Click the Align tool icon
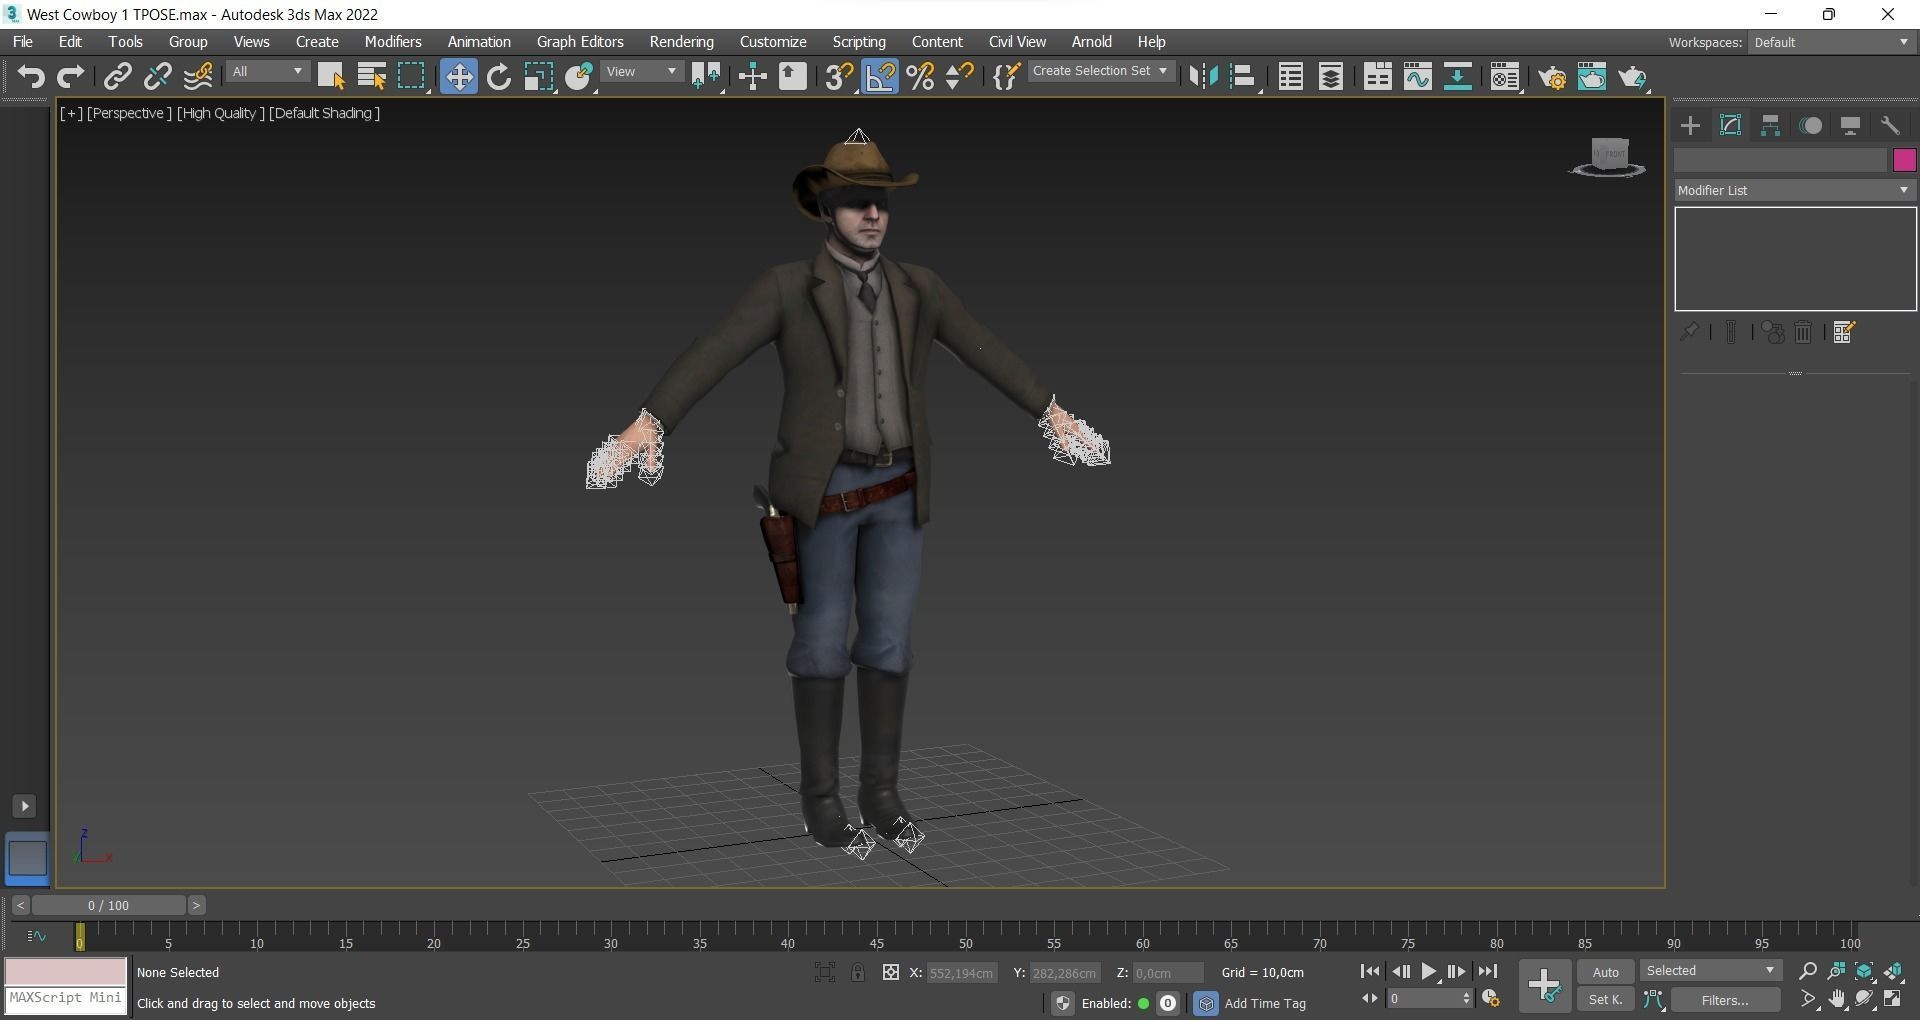Image resolution: width=1920 pixels, height=1020 pixels. click(x=1243, y=77)
